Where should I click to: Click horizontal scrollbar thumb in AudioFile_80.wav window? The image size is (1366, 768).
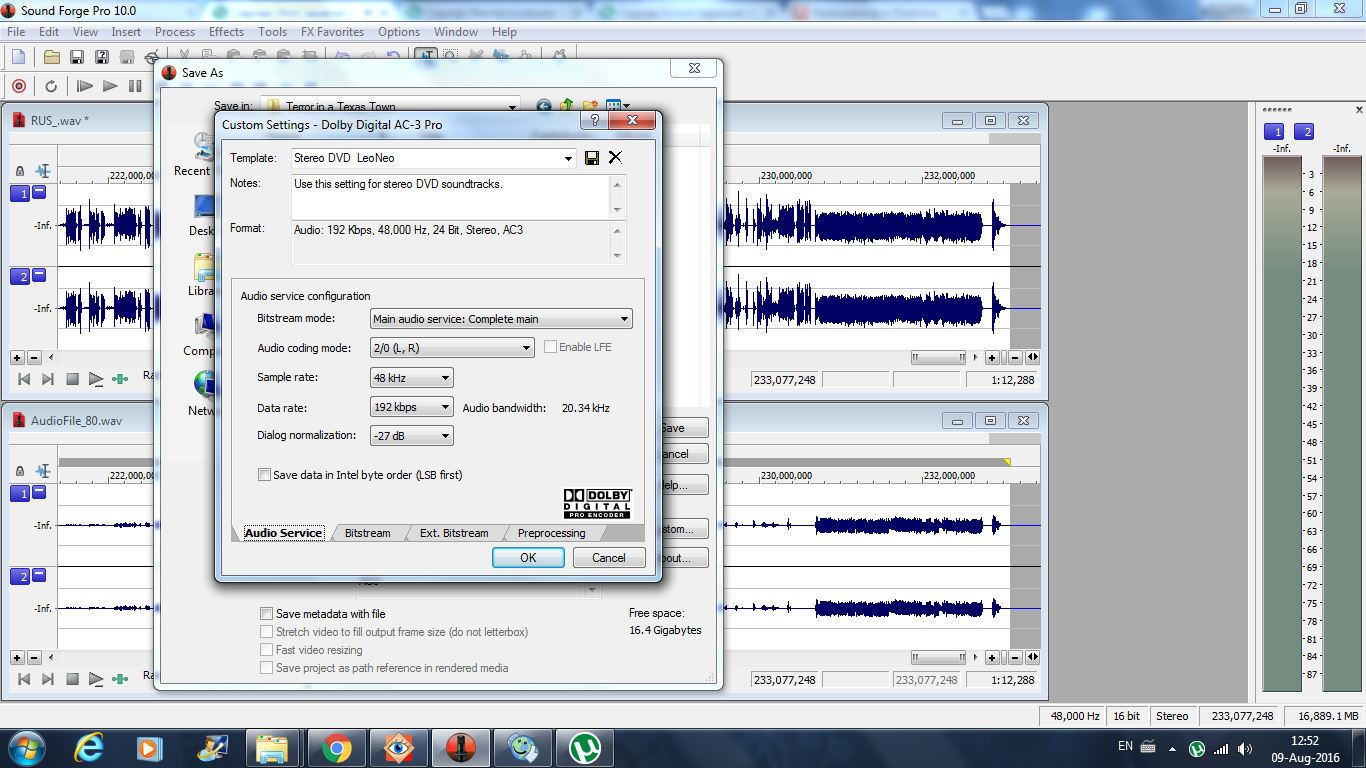(939, 657)
